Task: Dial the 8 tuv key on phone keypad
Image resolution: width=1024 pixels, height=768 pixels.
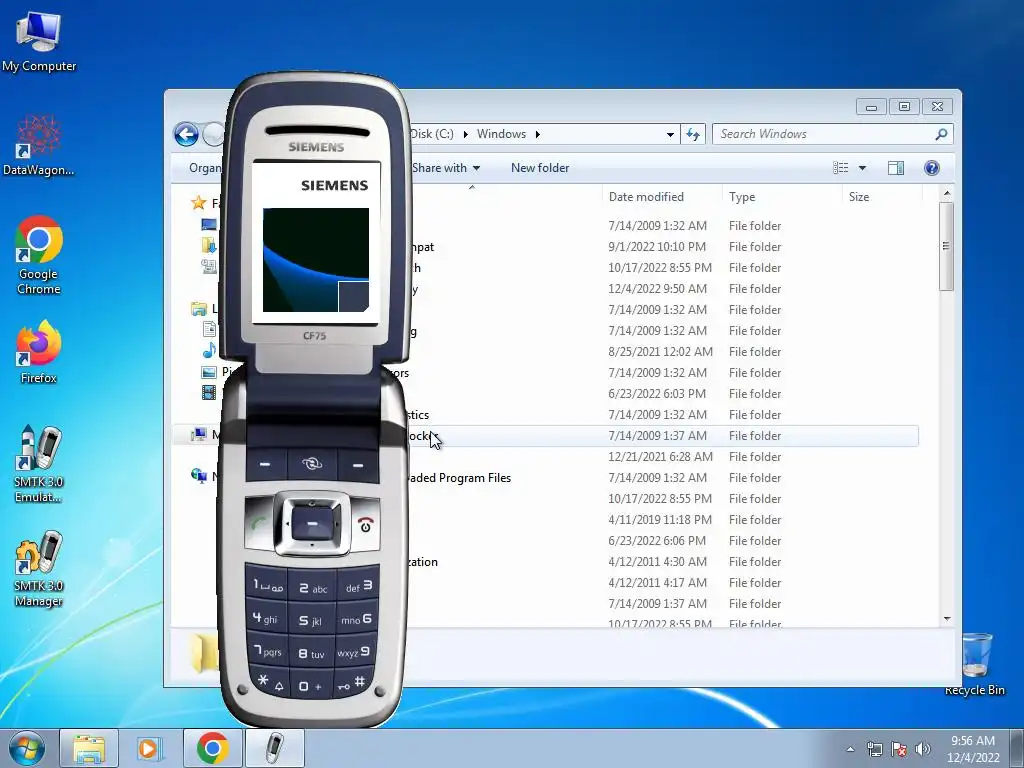Action: 312,653
